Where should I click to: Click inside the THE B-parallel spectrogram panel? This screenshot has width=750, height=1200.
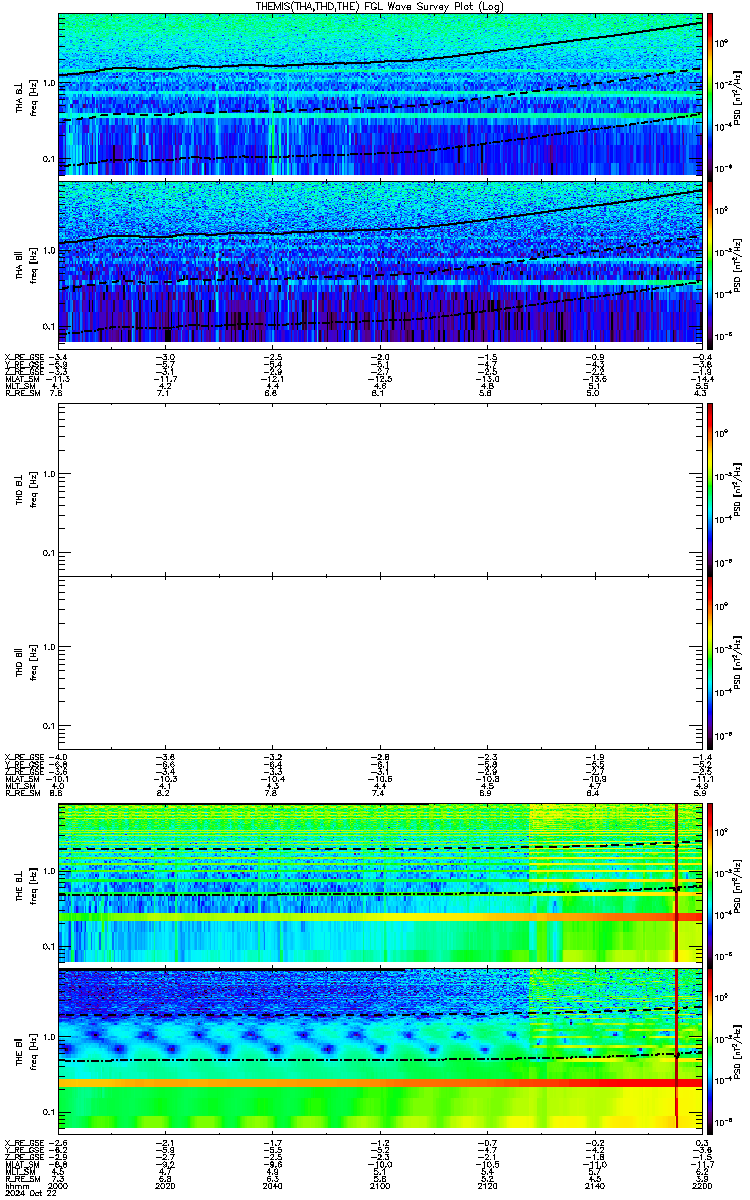pyautogui.click(x=379, y=1049)
